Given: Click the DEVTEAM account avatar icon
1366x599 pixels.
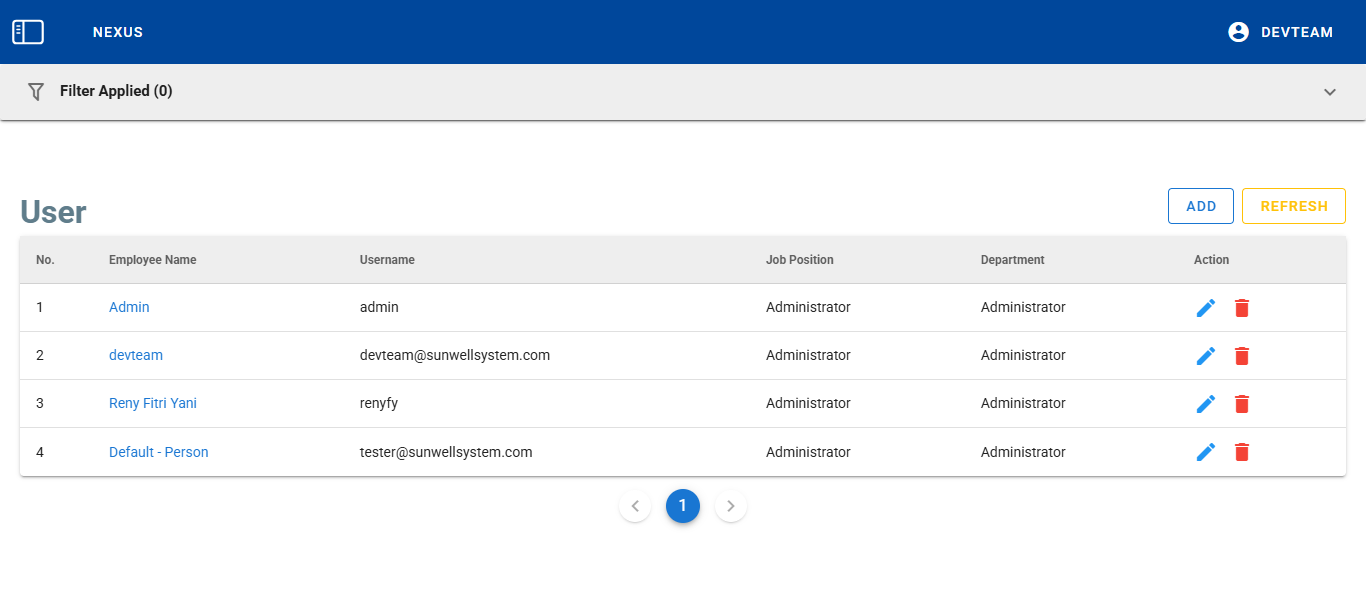Looking at the screenshot, I should pyautogui.click(x=1238, y=32).
